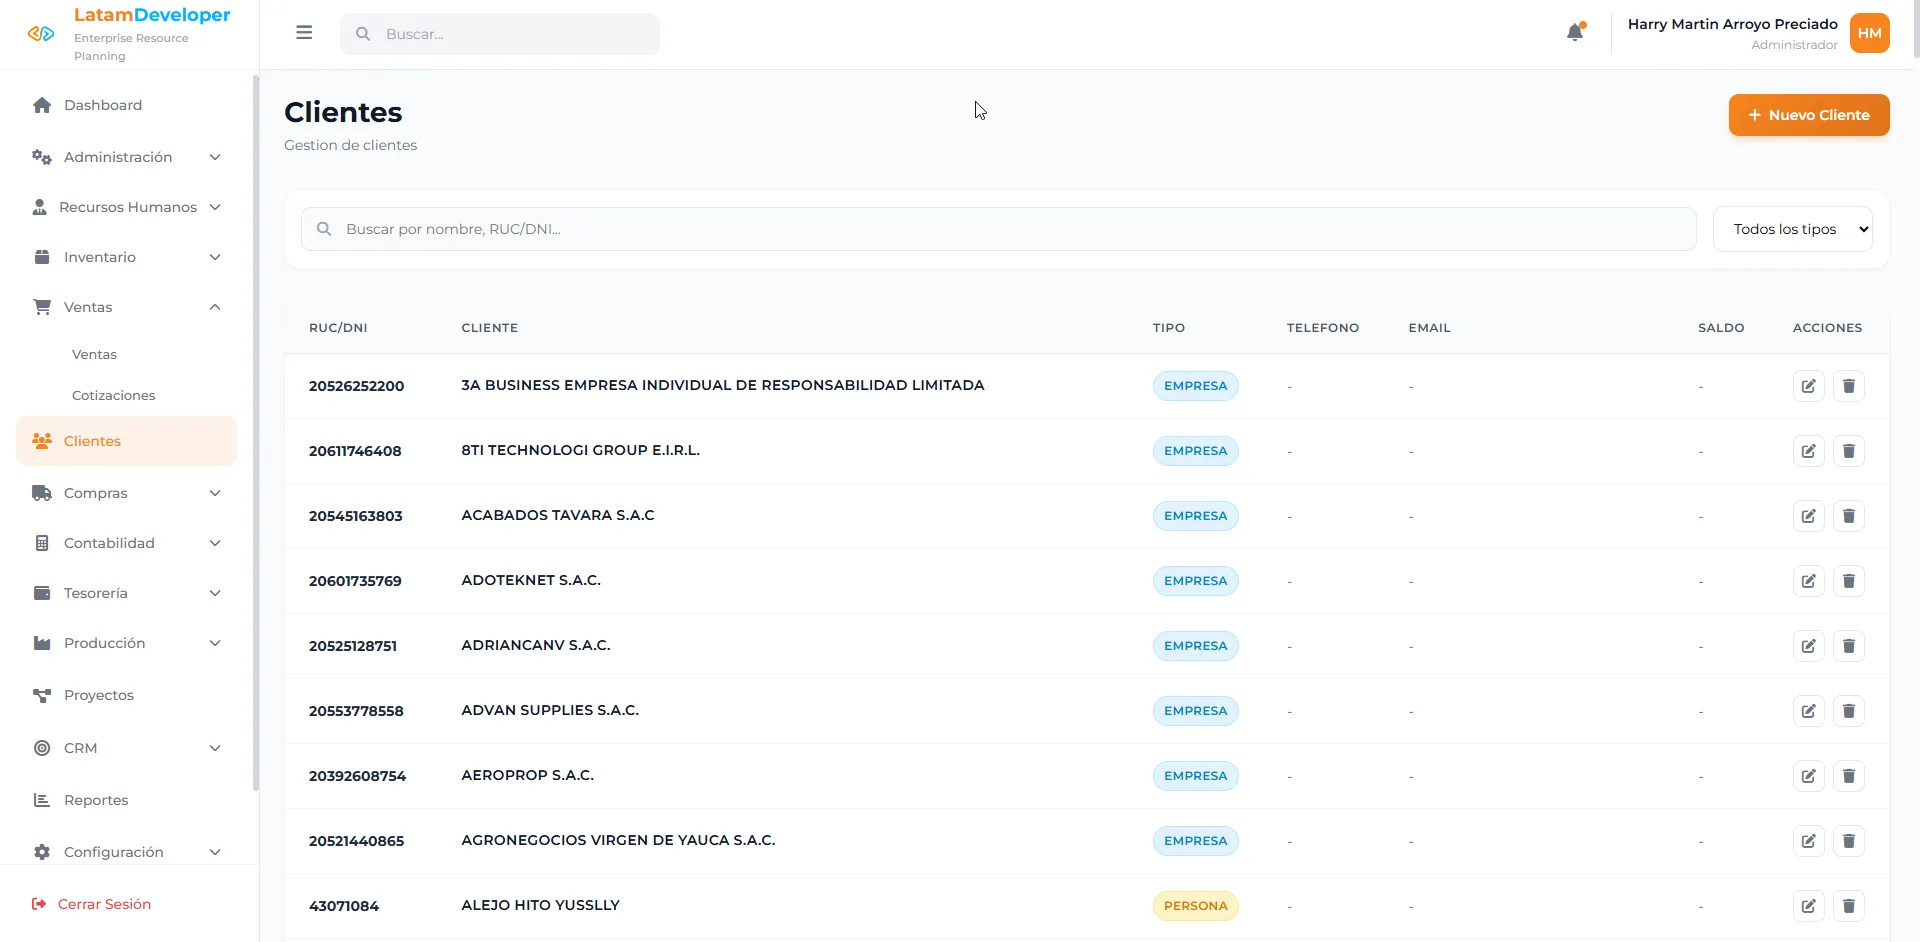Edit client ADRIANCANV S.A.C.
1920x942 pixels.
[1809, 646]
